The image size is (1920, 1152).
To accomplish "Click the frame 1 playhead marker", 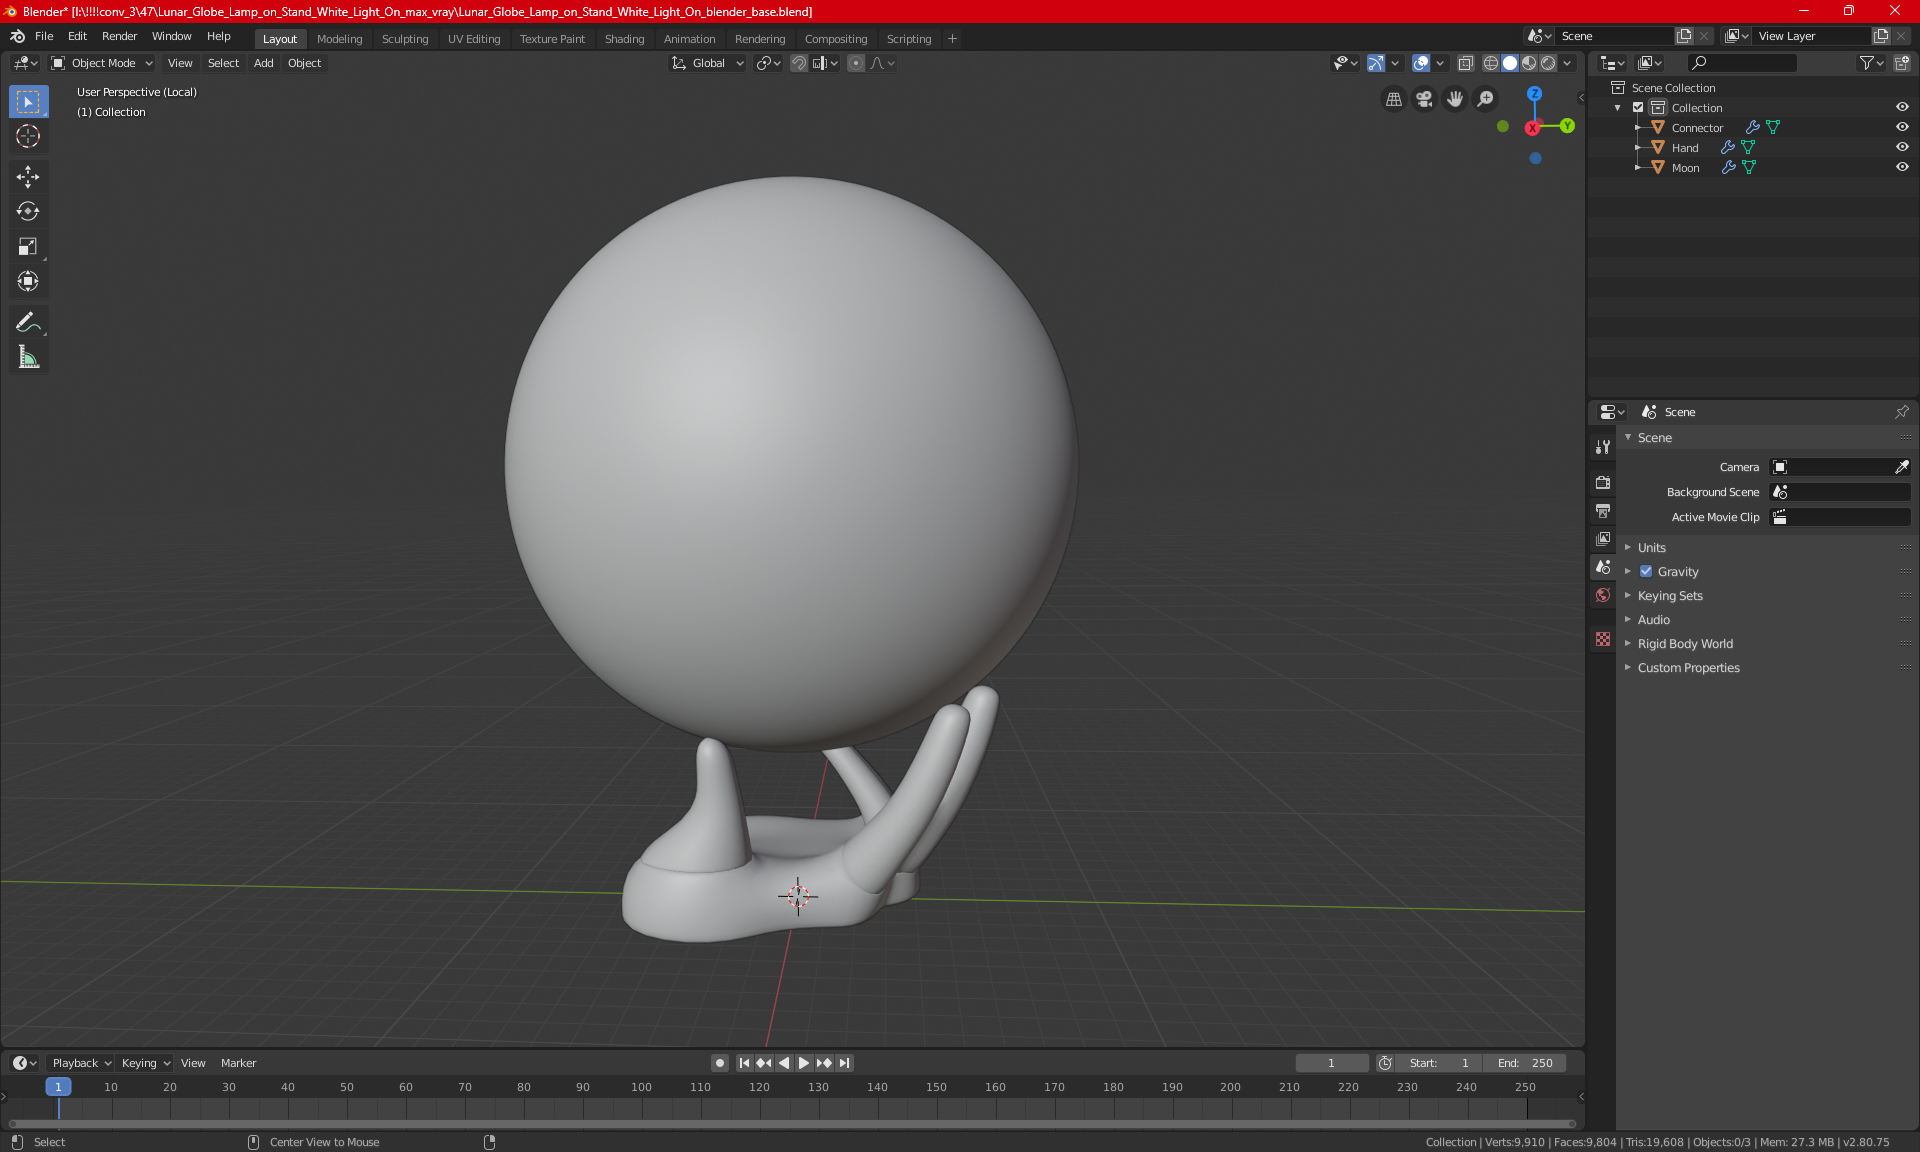I will (x=58, y=1087).
